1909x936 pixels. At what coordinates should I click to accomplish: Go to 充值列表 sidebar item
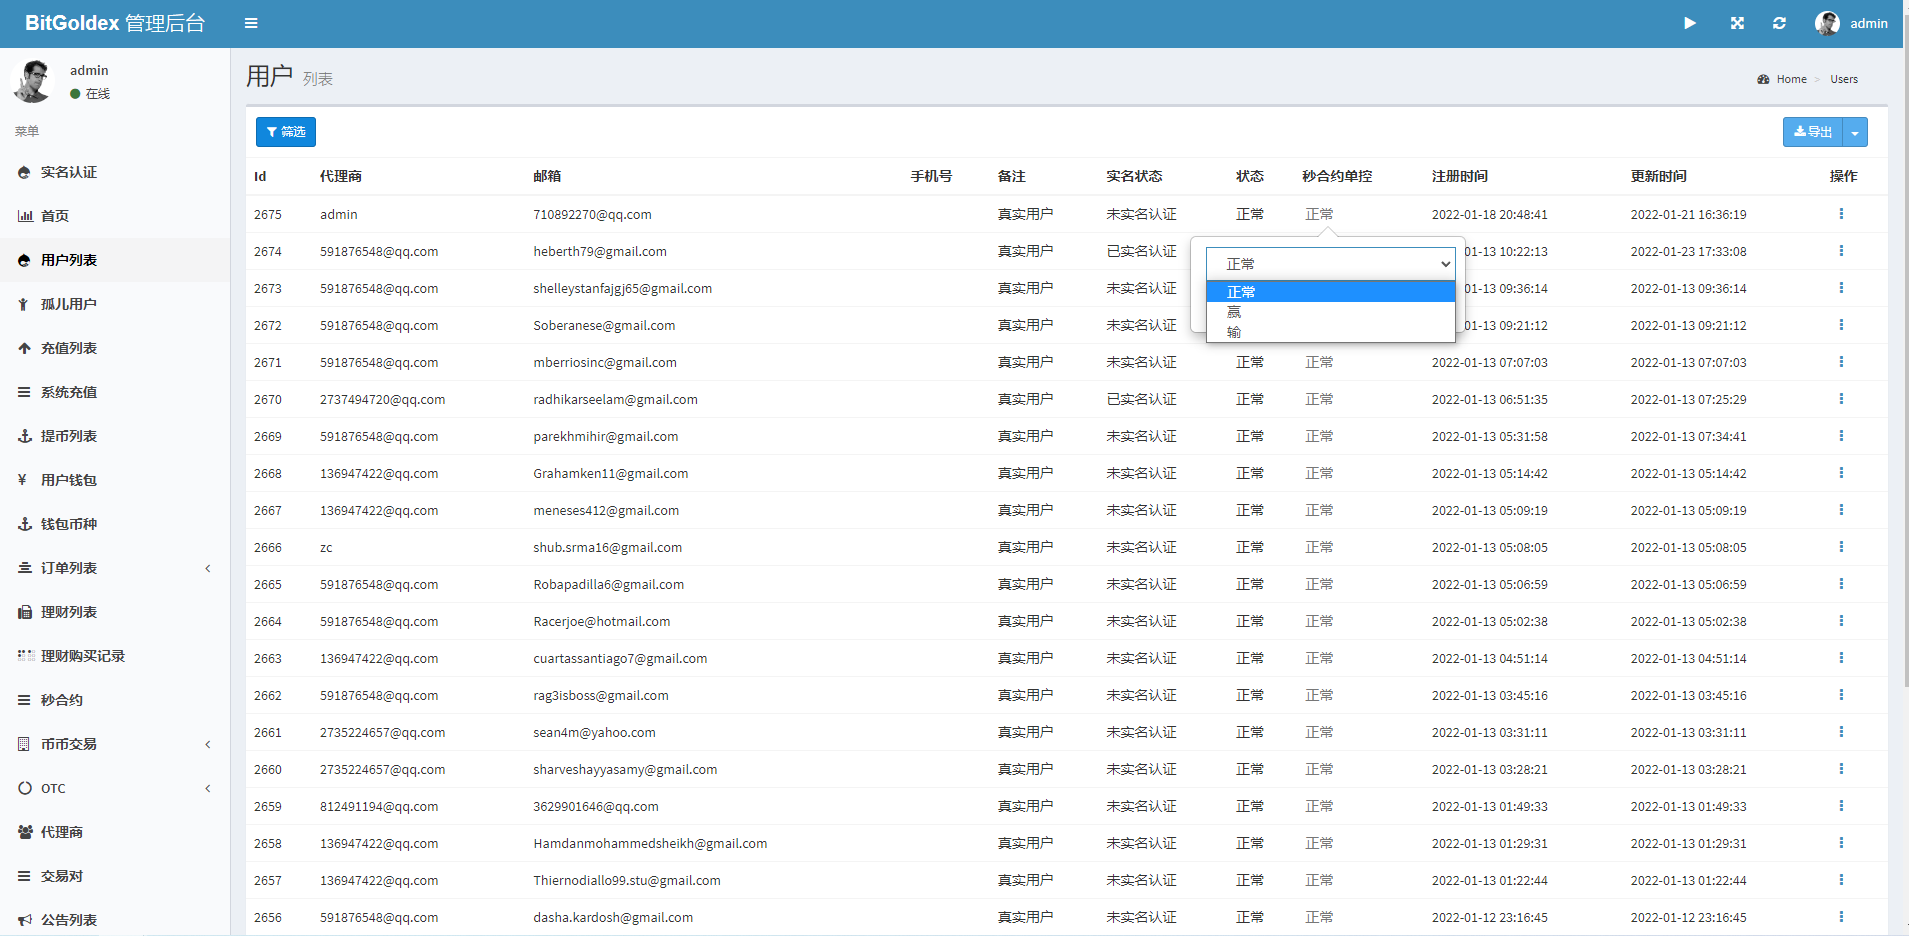click(69, 348)
